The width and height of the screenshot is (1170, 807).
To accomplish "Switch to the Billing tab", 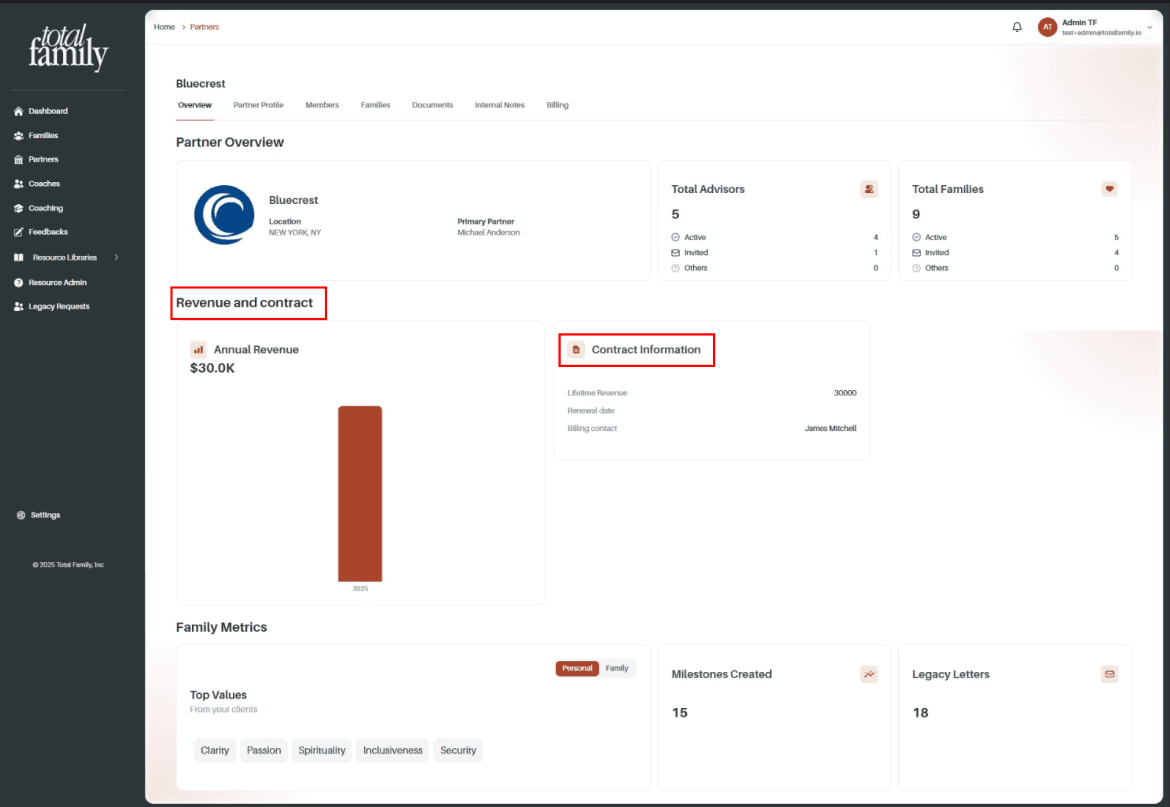I will pyautogui.click(x=557, y=105).
